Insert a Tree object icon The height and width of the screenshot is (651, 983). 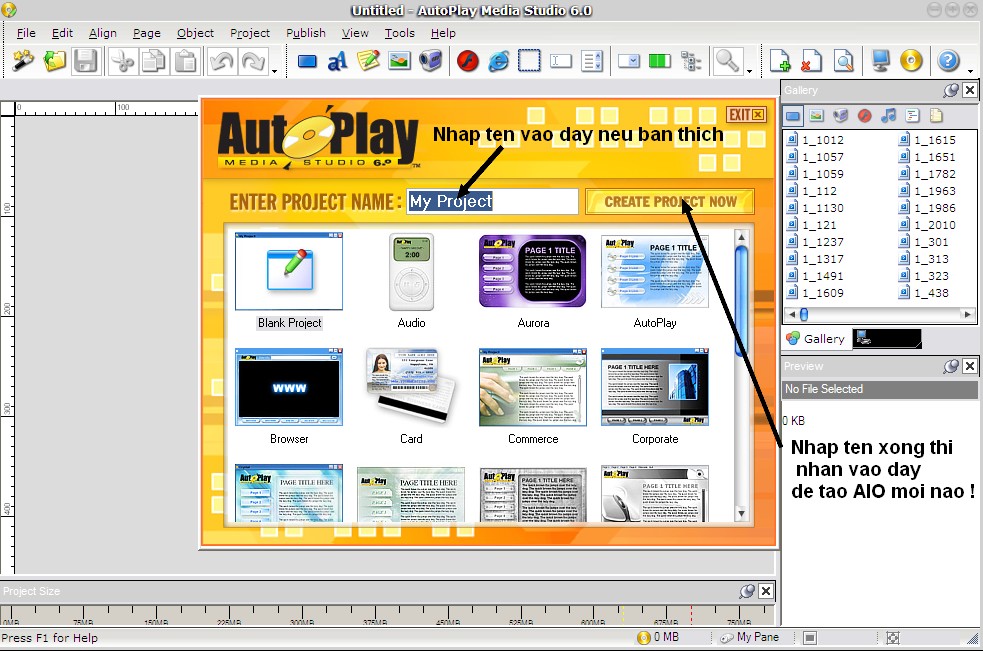coord(691,61)
